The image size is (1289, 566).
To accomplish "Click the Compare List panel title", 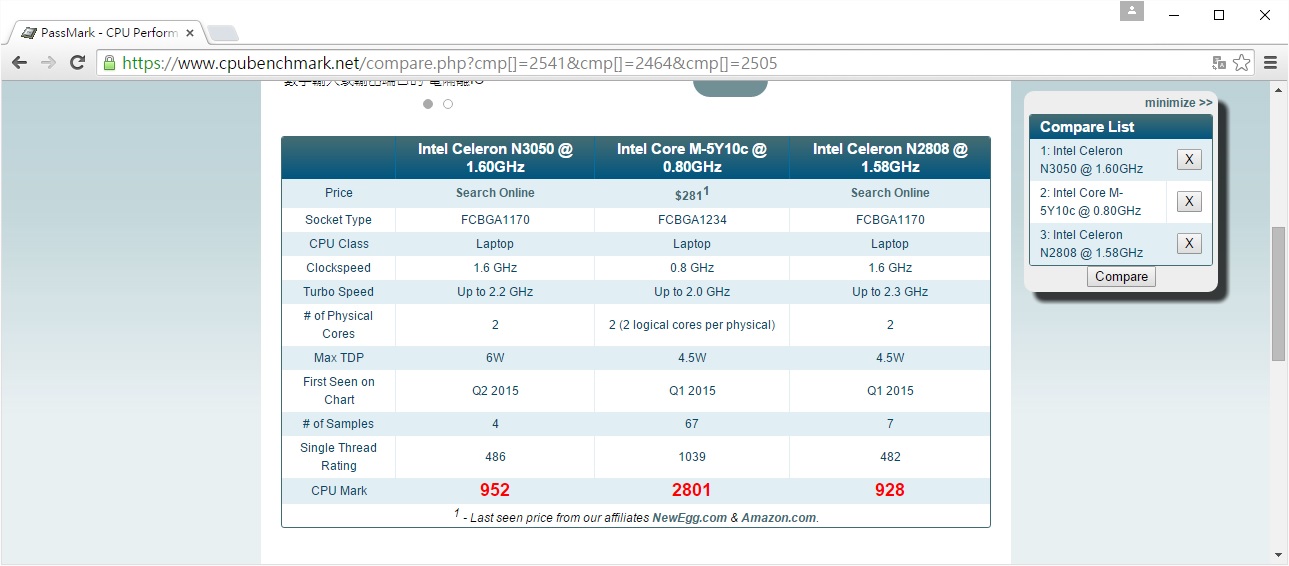I will click(x=1087, y=127).
